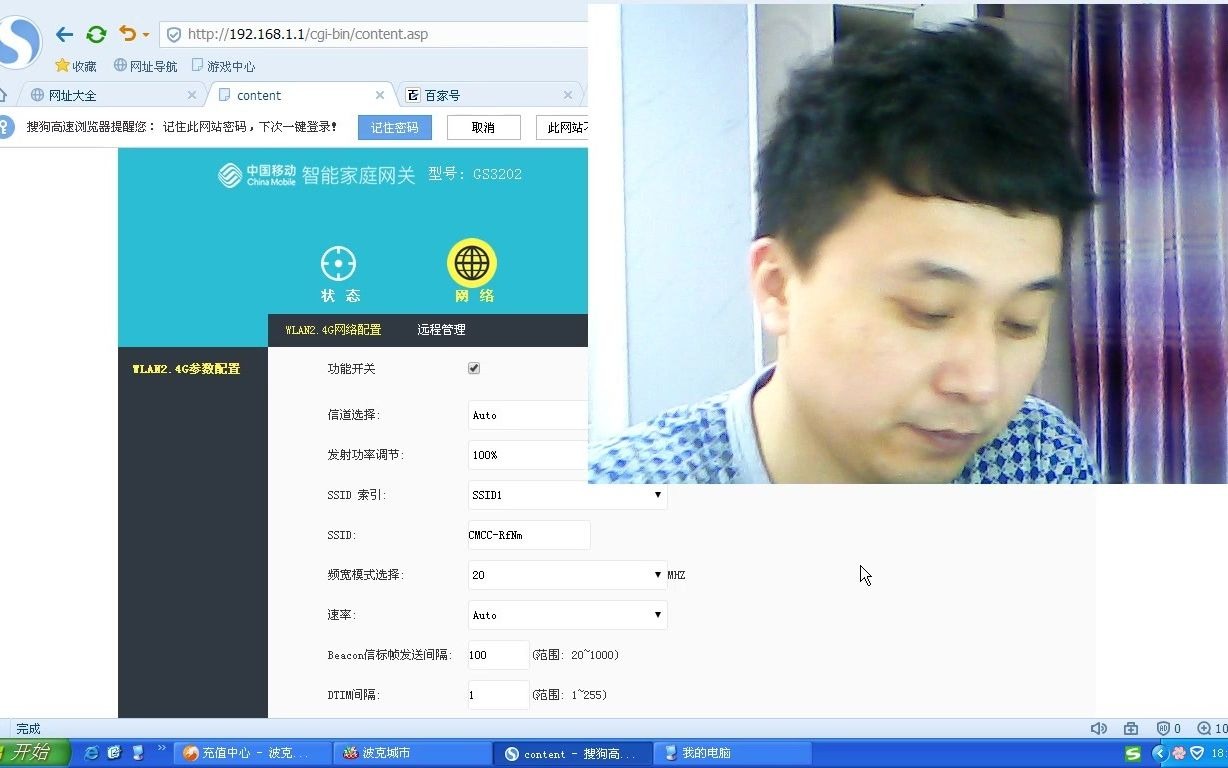
Task: Click the ad-filter shield icon in status bar
Action: [x=1164, y=728]
